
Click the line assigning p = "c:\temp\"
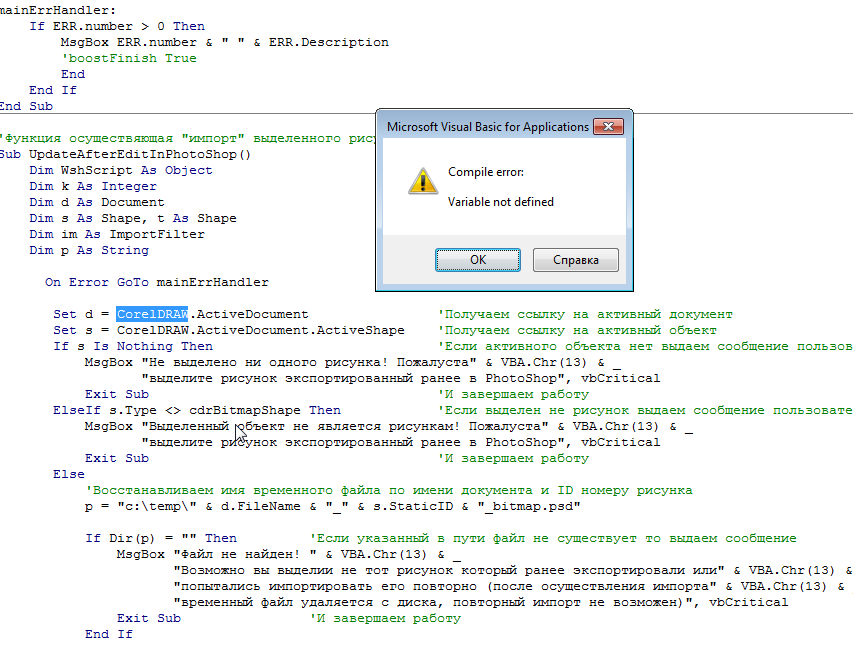point(332,506)
